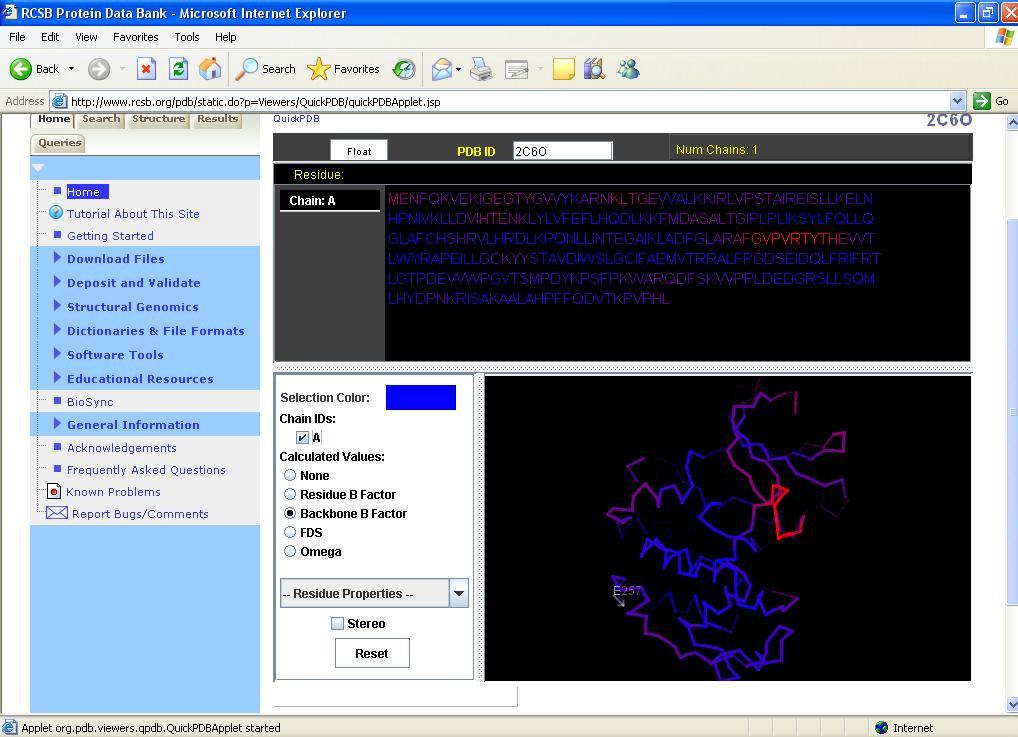Open the Search magnifier toolbar button

265,69
